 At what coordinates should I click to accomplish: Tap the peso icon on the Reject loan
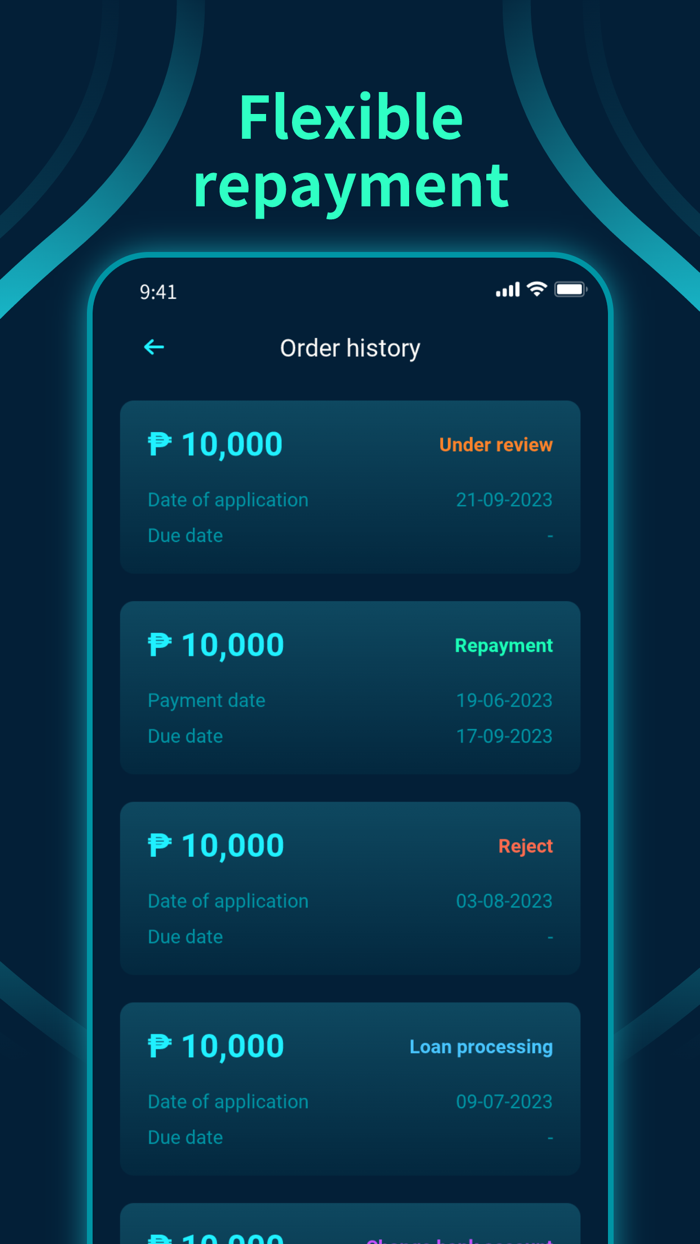point(158,845)
